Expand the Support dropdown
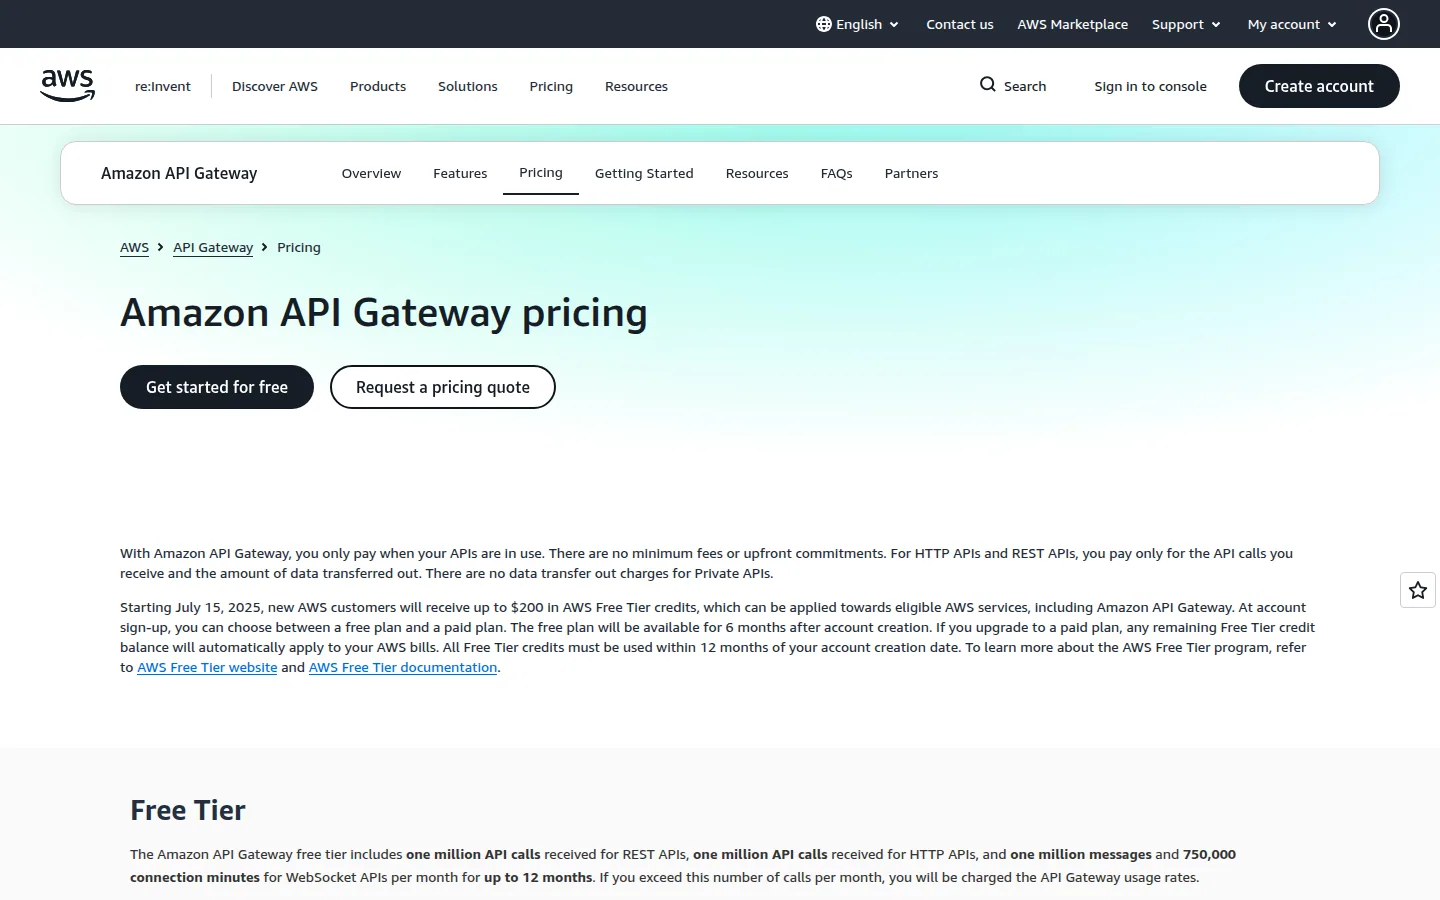Viewport: 1440px width, 900px height. click(x=1186, y=24)
